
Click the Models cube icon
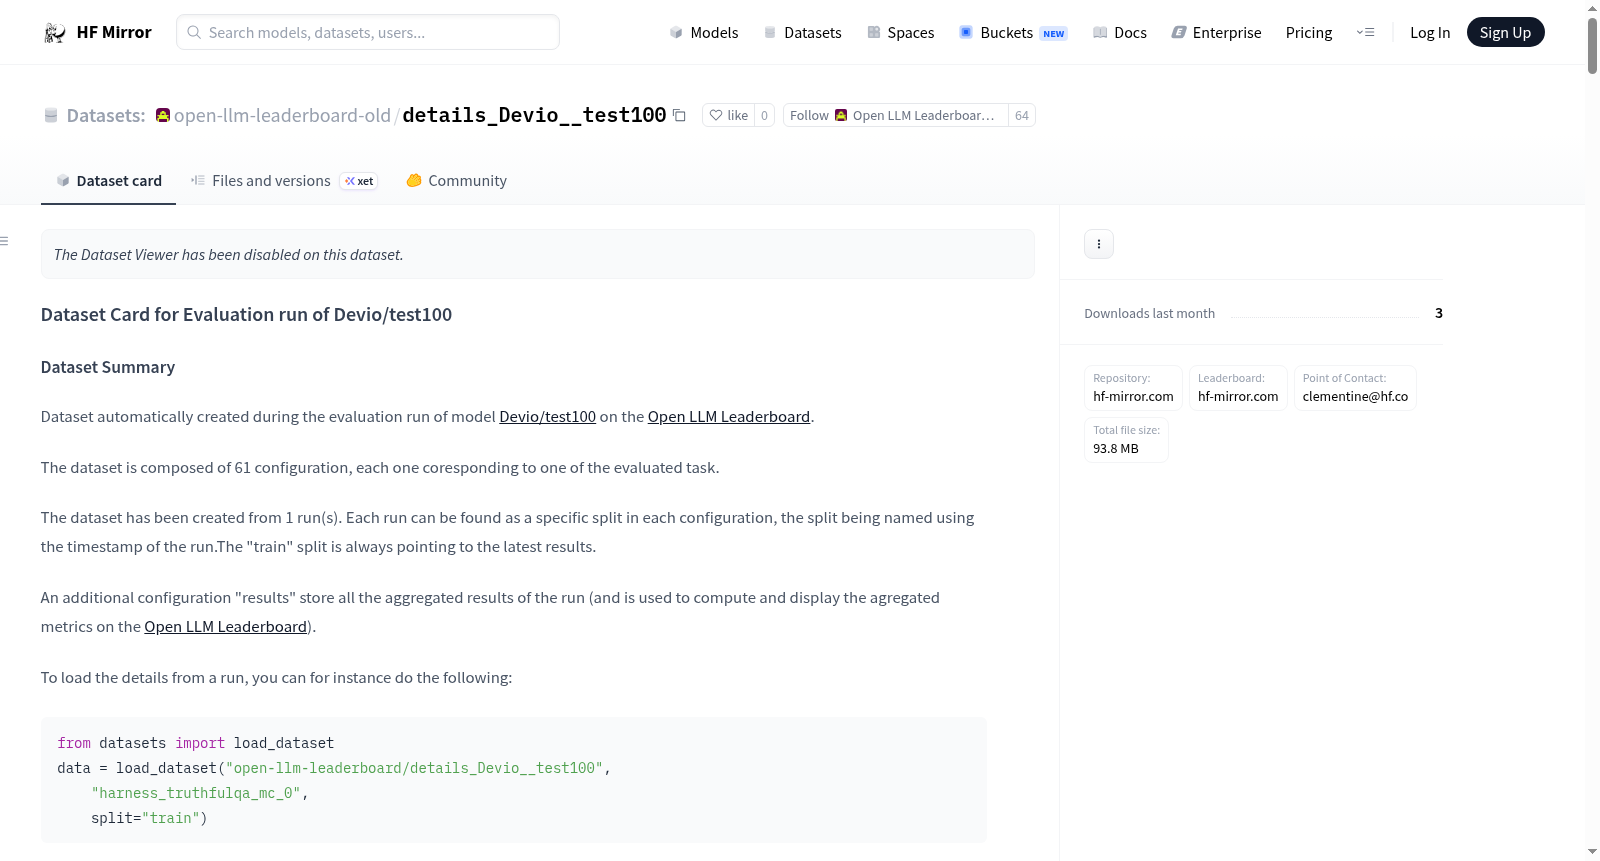pyautogui.click(x=676, y=32)
